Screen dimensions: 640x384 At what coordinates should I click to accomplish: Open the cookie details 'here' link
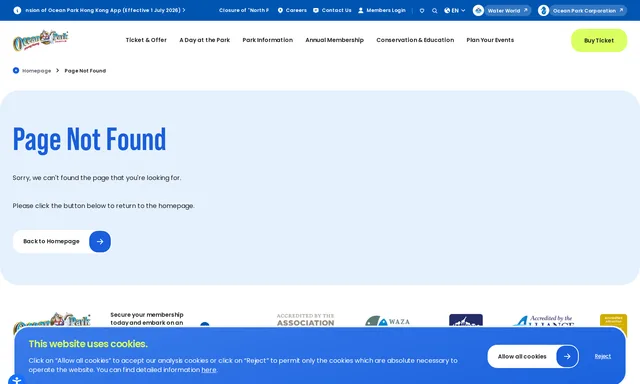[209, 370]
